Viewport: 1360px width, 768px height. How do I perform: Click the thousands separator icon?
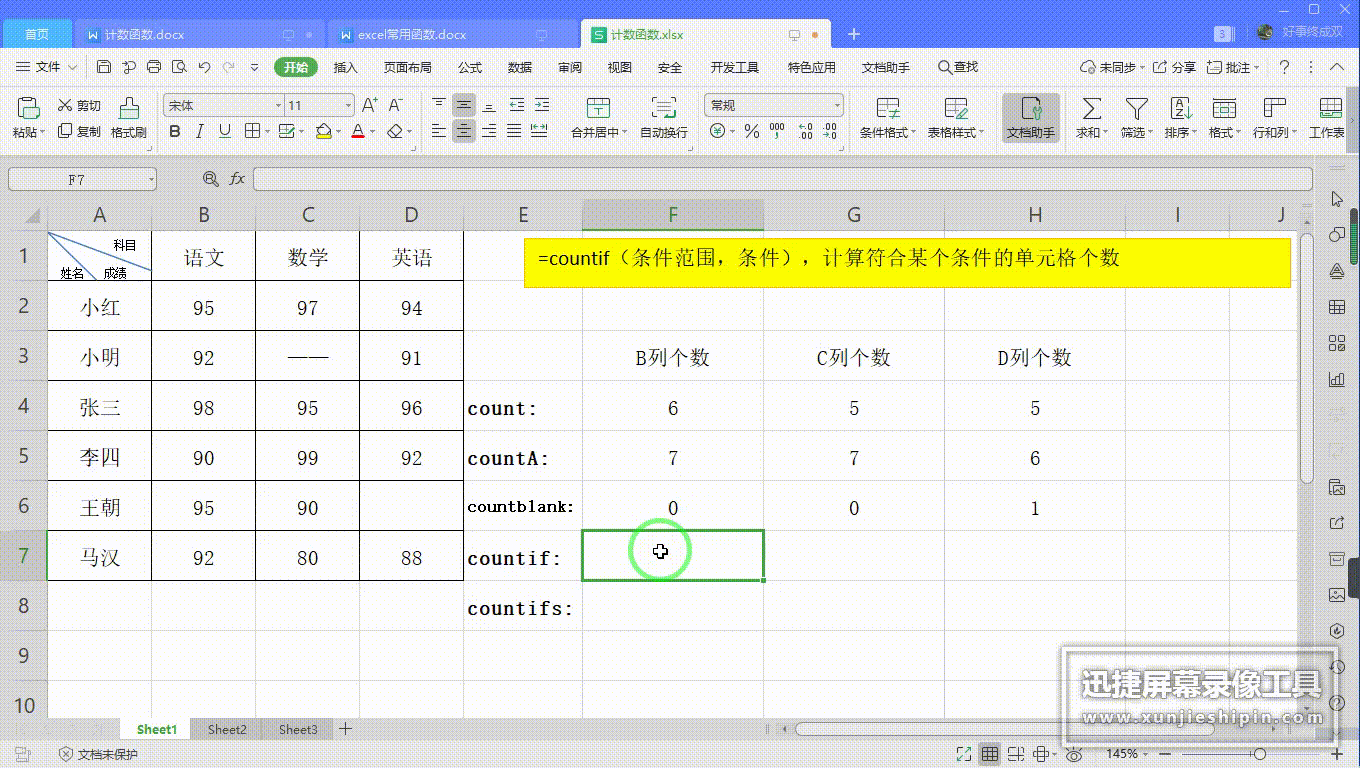pos(778,131)
